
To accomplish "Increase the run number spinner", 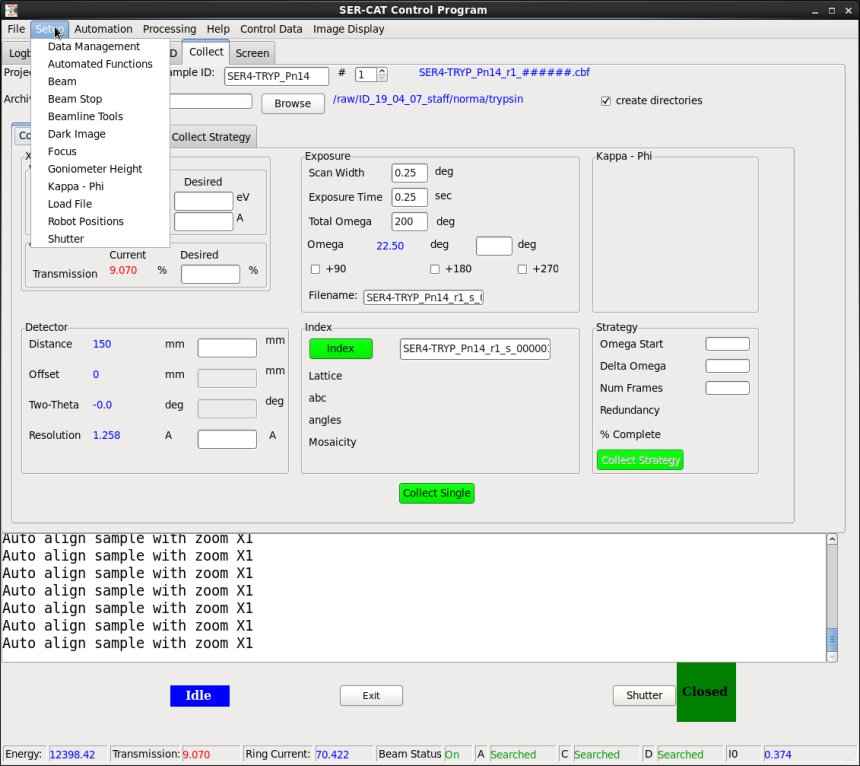I will [x=382, y=71].
